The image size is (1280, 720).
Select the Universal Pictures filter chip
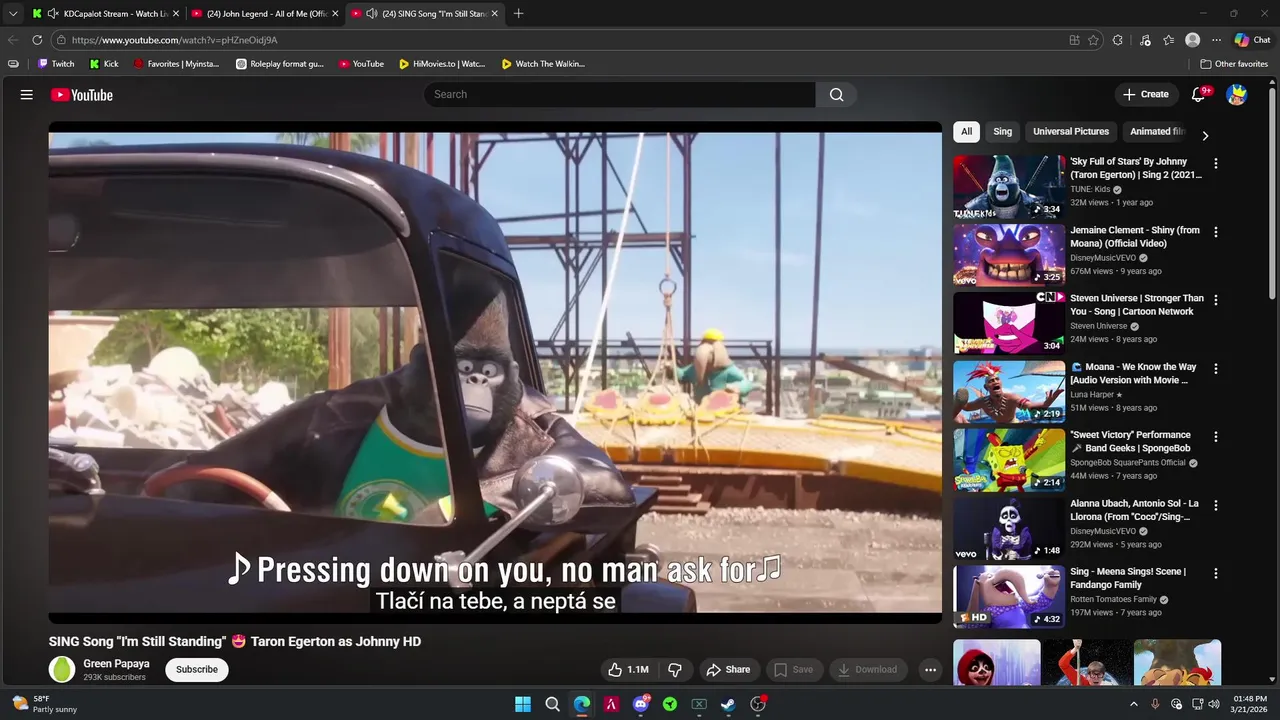pos(1071,132)
